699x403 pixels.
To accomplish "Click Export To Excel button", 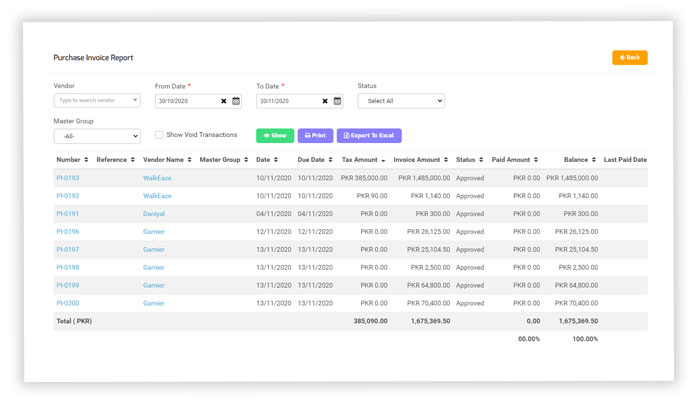I will (x=369, y=135).
